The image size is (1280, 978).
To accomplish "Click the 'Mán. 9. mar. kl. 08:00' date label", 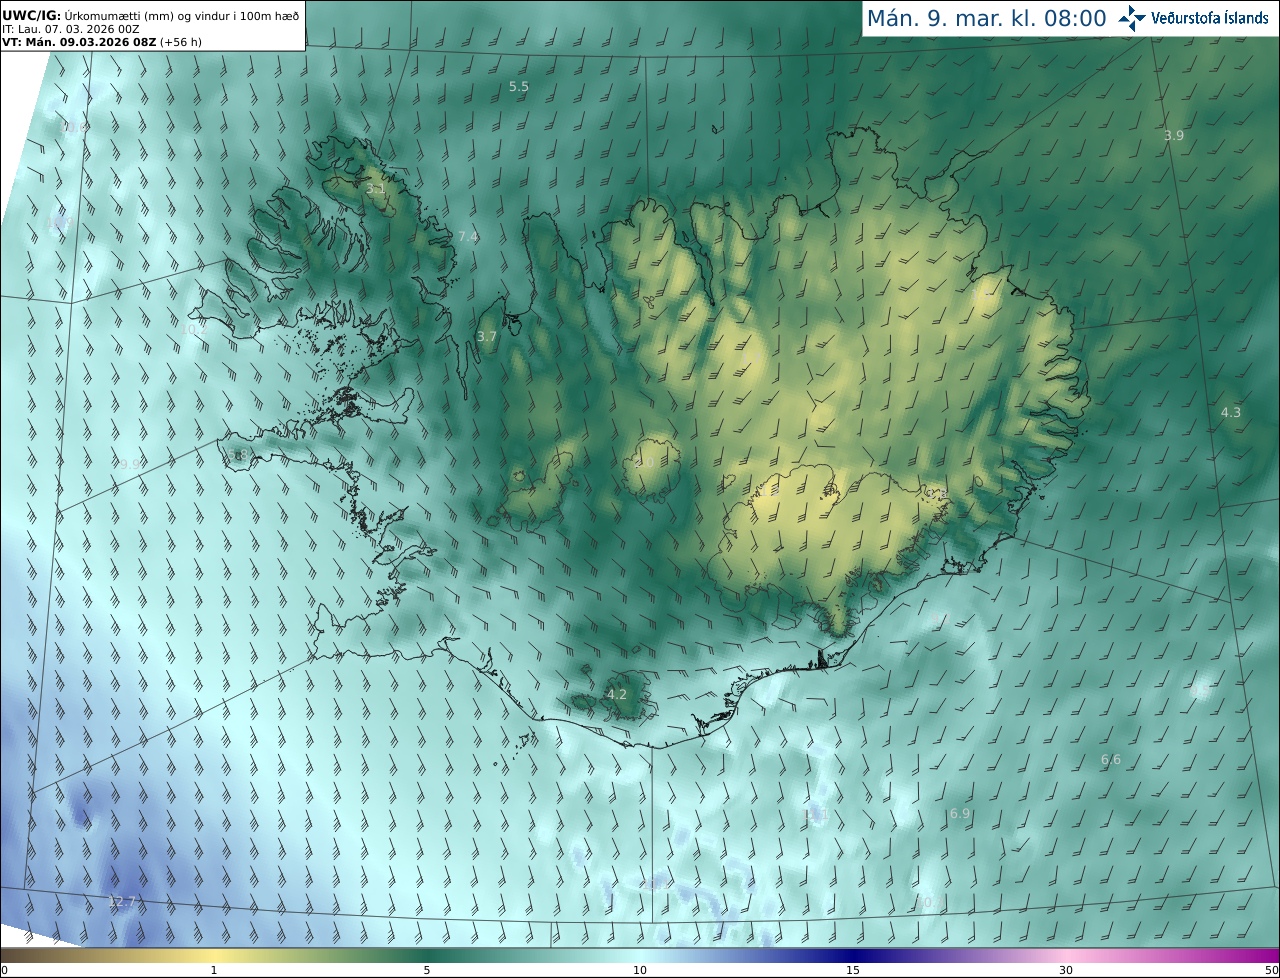I will (x=986, y=18).
